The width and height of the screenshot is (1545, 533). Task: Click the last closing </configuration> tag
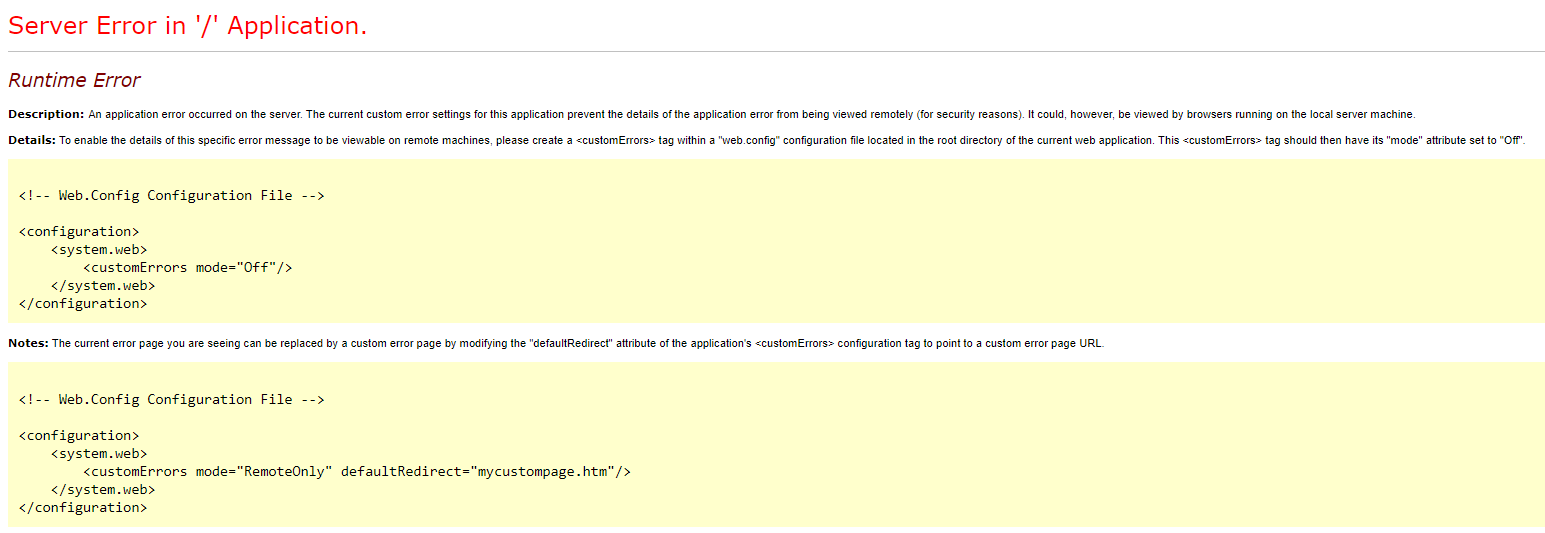pos(83,507)
